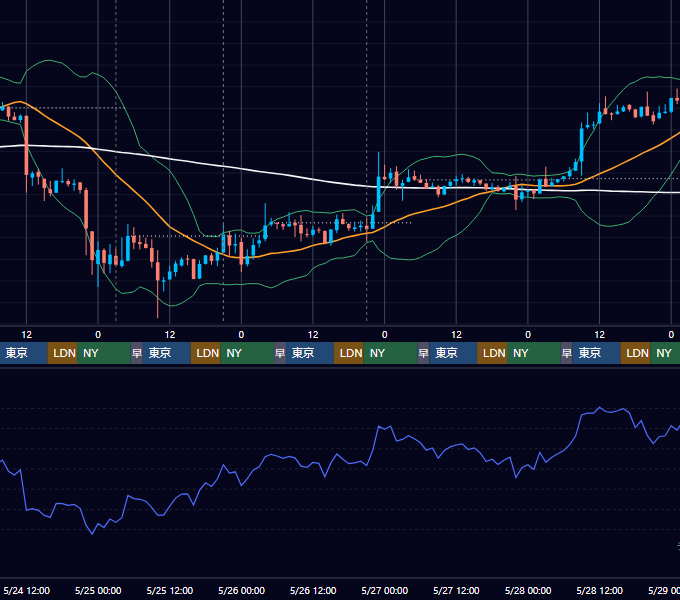Select the NY session block spanning 5/28 00:00
This screenshot has height=600, width=680.
(533, 353)
